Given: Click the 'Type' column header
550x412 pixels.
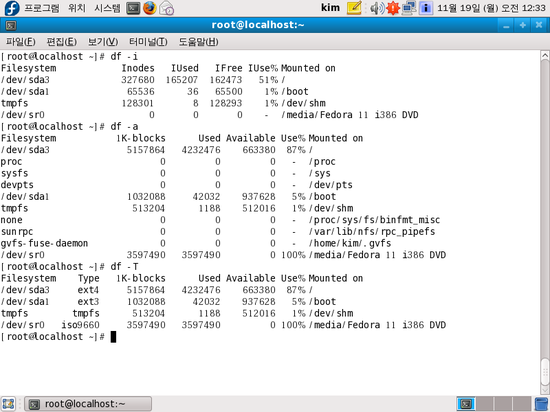Looking at the screenshot, I should click(88, 278).
